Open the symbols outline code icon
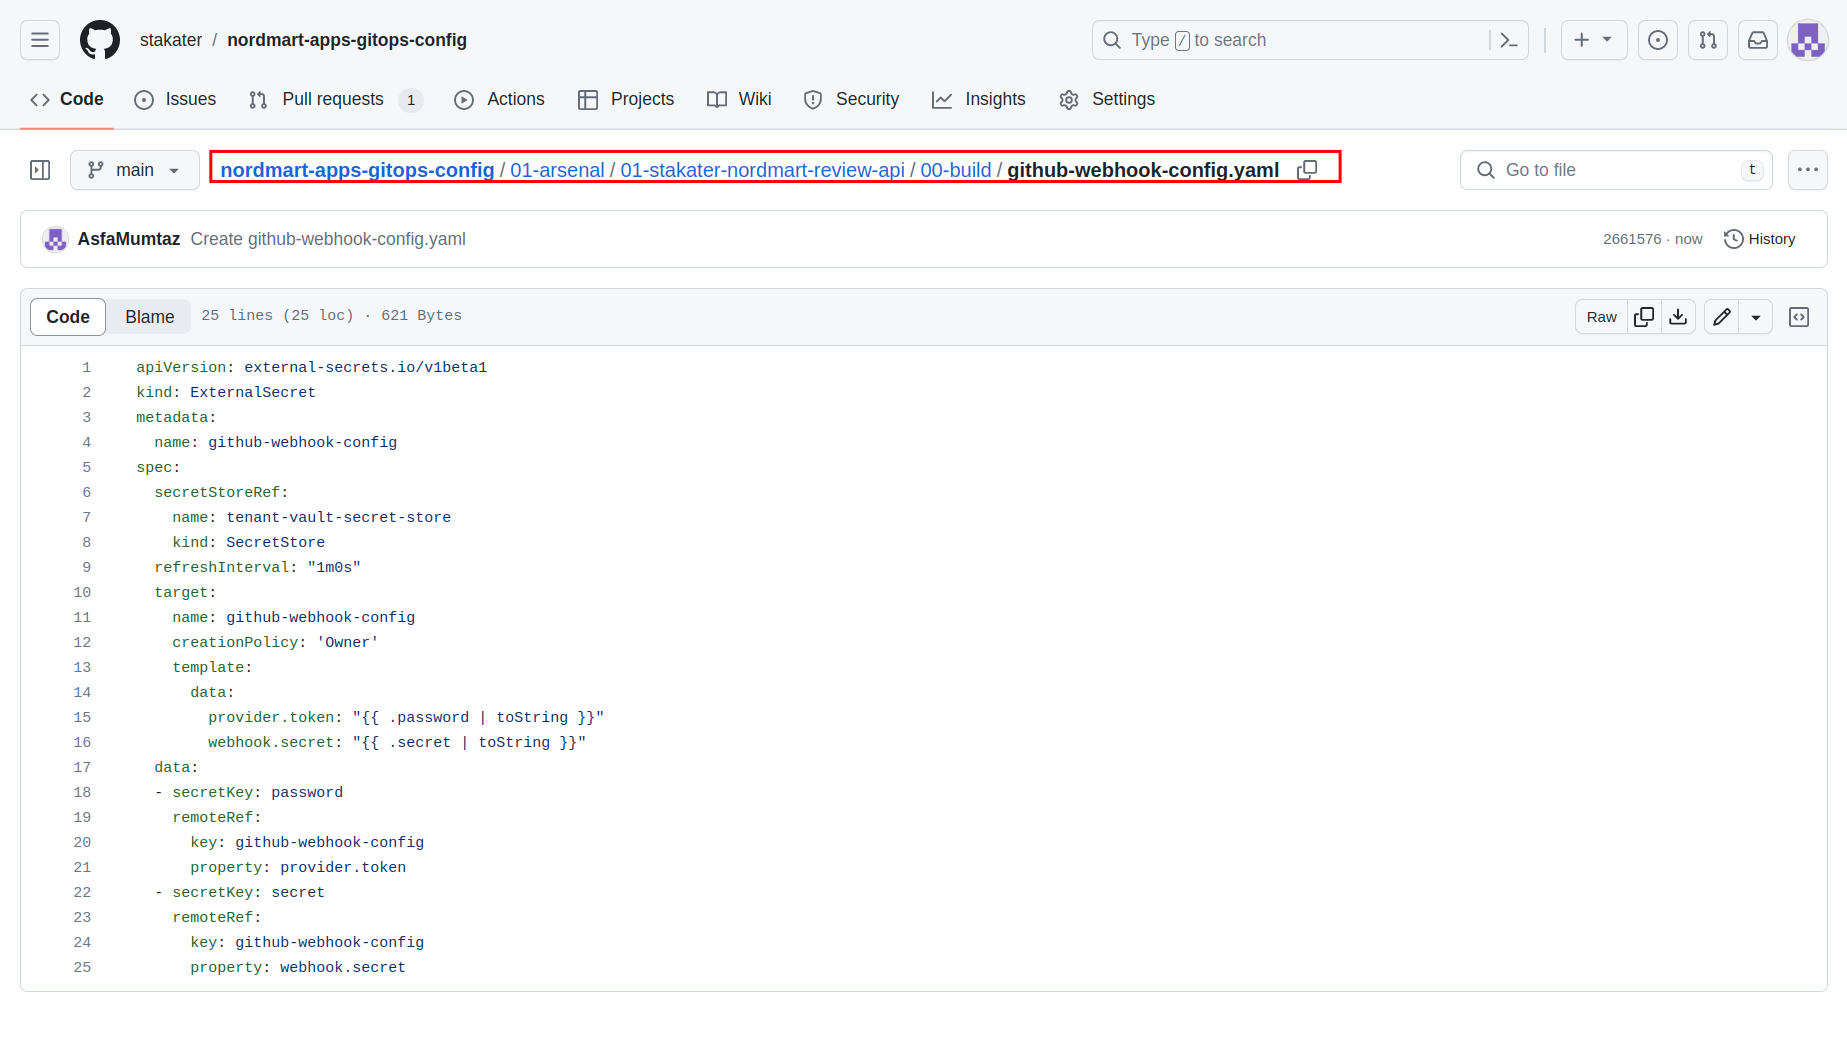The height and width of the screenshot is (1042, 1847). [x=1798, y=316]
